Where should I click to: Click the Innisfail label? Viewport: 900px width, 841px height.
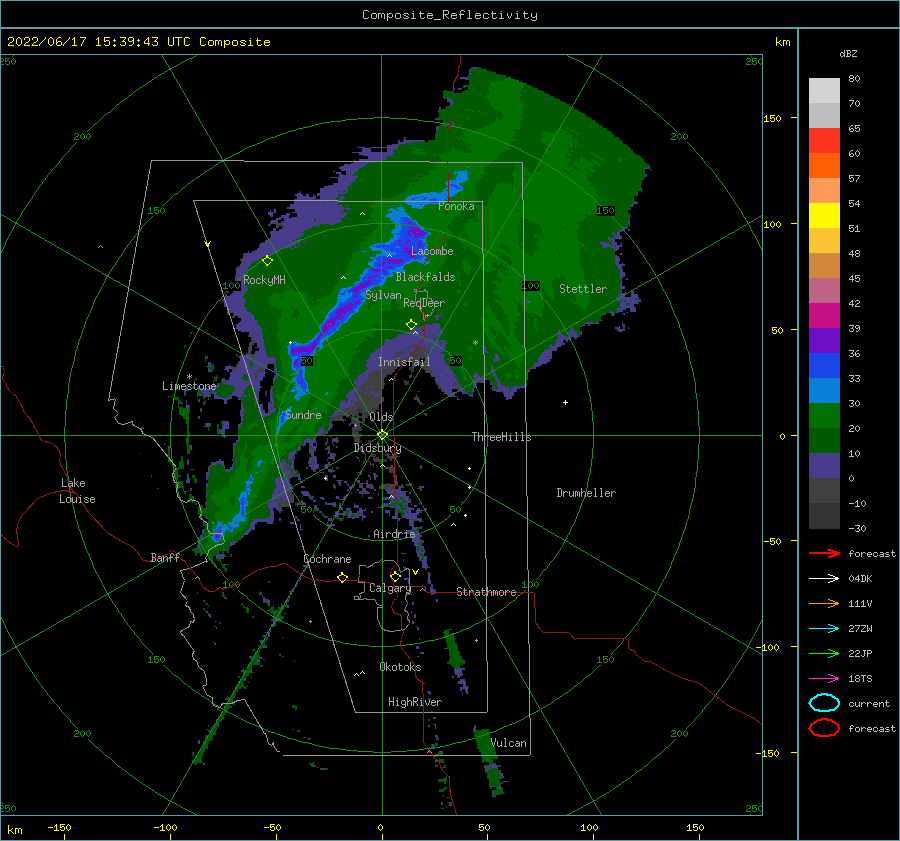404,362
